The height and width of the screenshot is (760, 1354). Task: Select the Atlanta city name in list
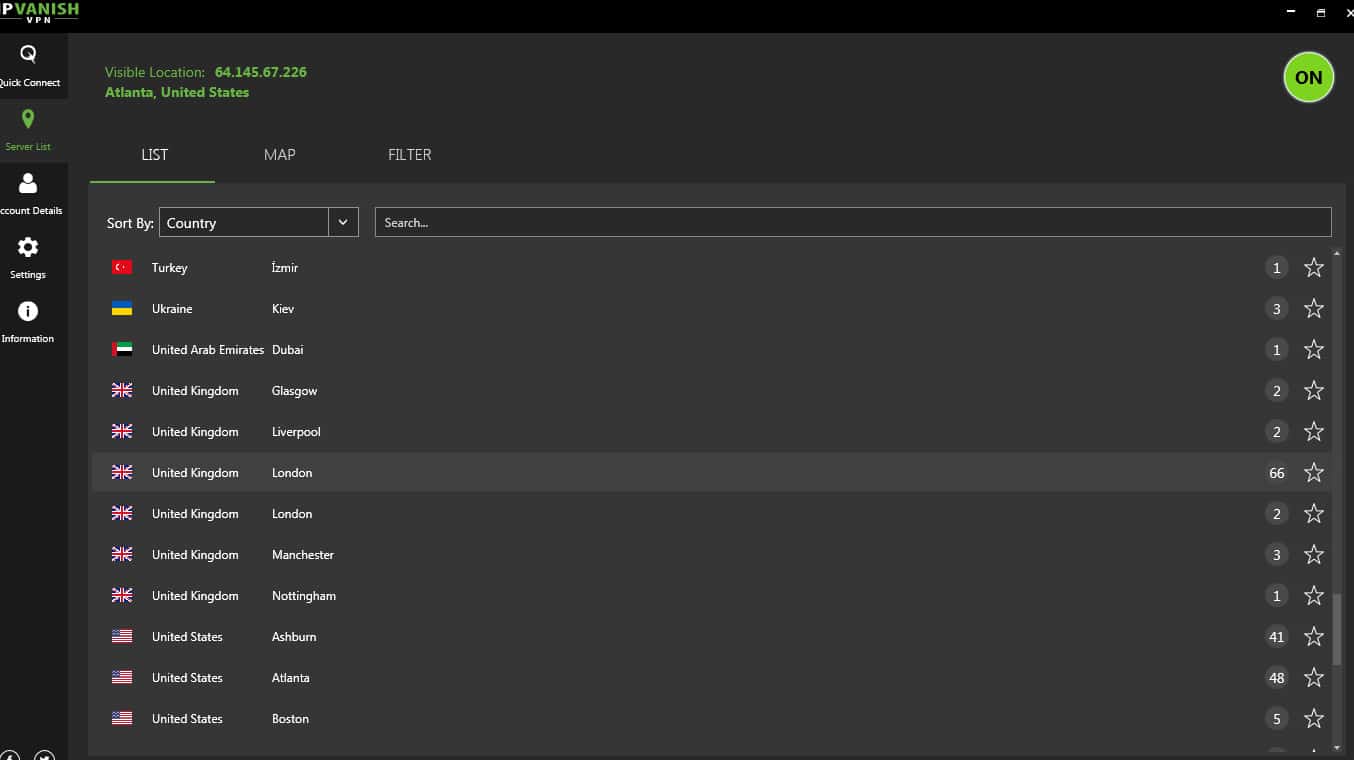click(x=291, y=677)
